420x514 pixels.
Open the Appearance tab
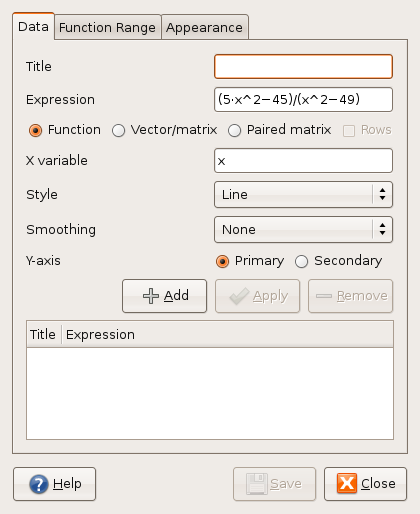[204, 27]
